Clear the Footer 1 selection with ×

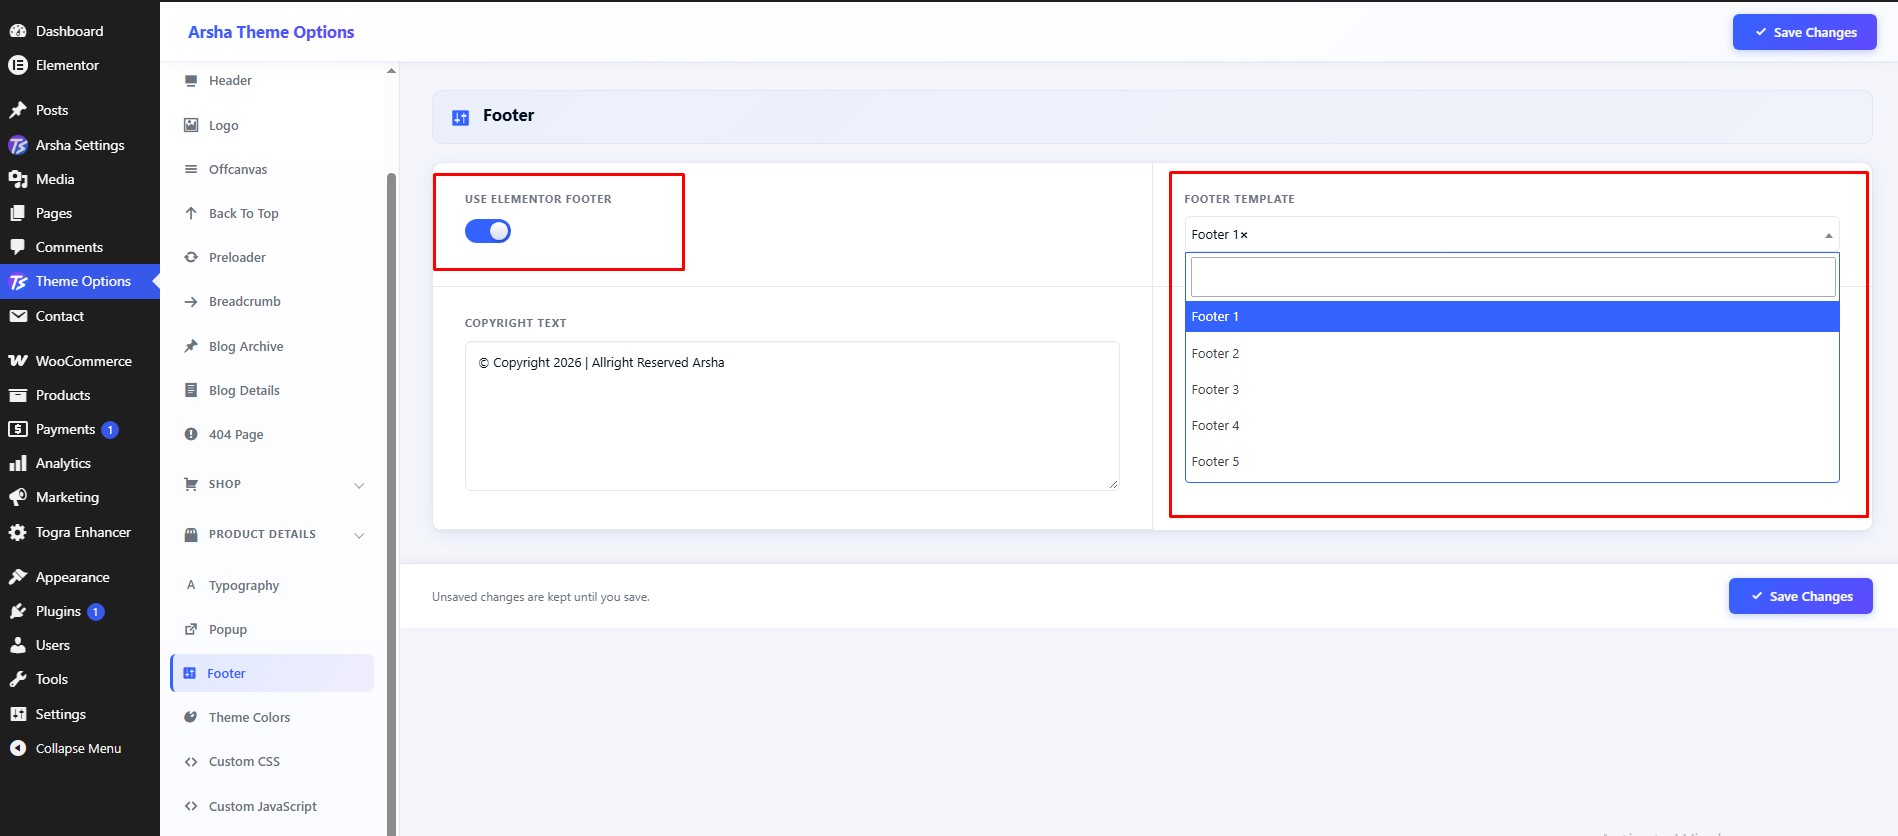[x=1244, y=235]
